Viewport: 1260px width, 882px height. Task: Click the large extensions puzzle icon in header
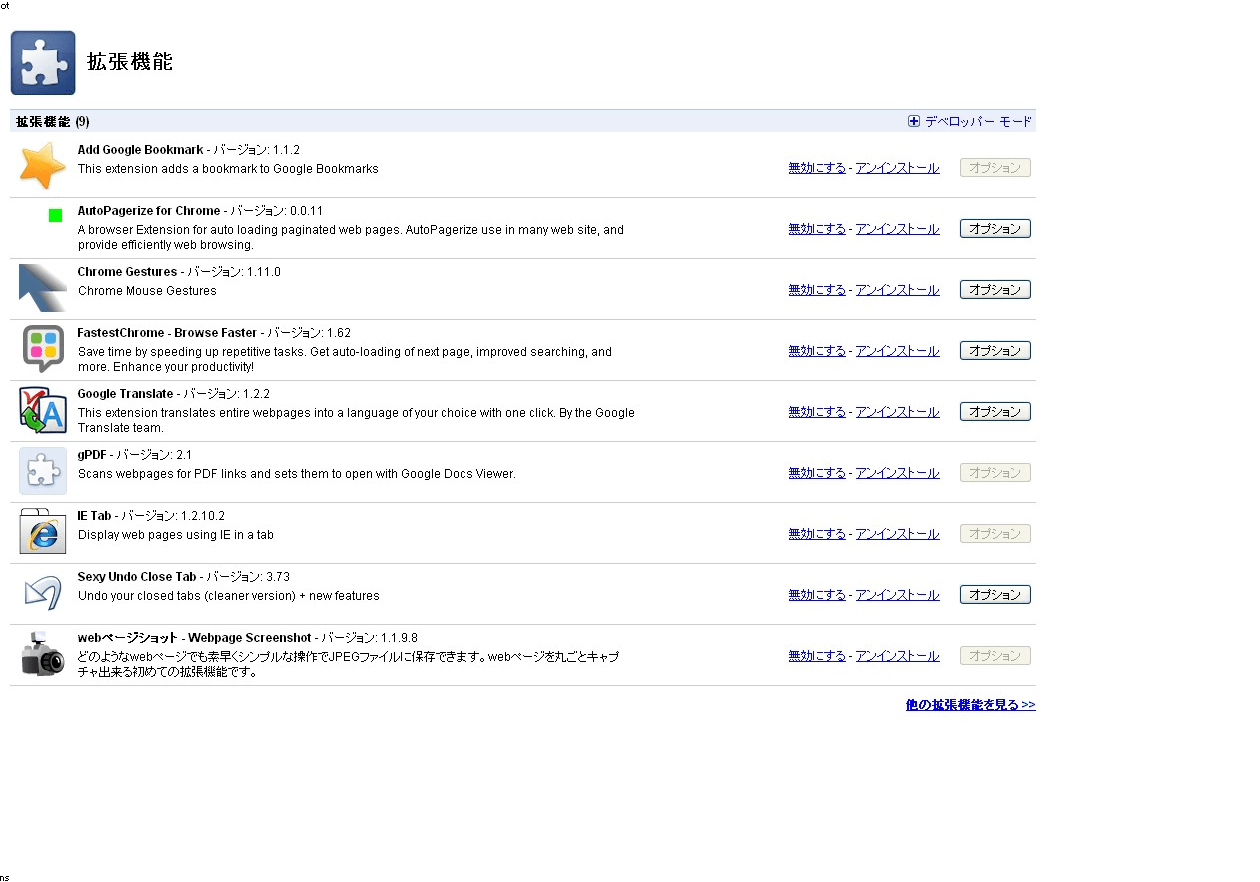(43, 63)
